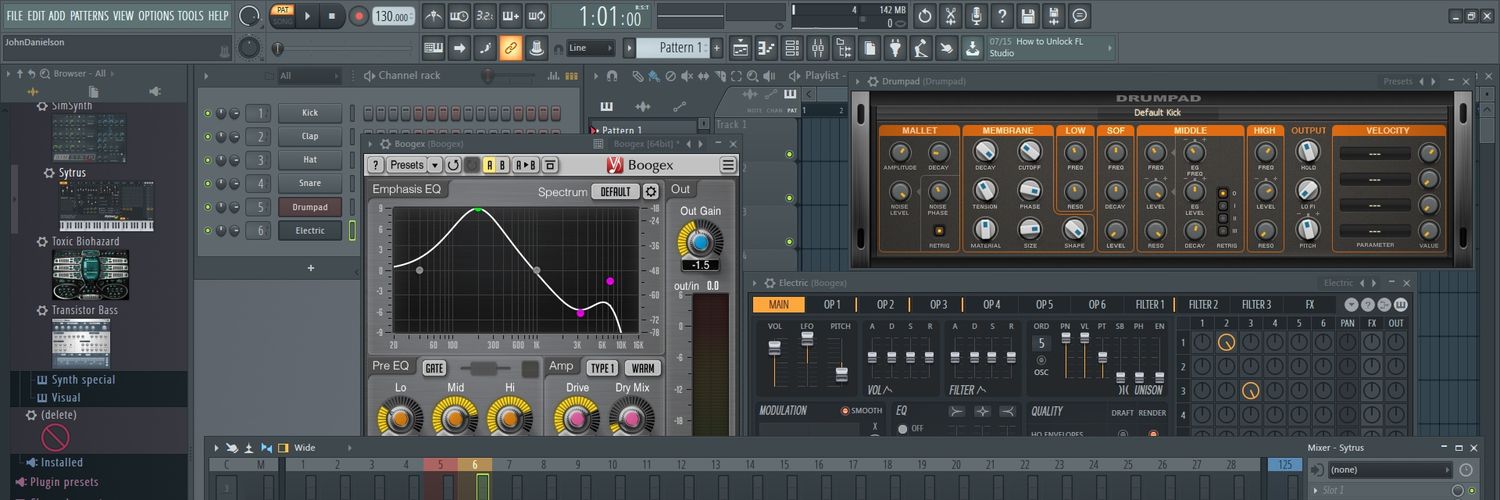Toggle the blend recording overdub icon

point(511,16)
